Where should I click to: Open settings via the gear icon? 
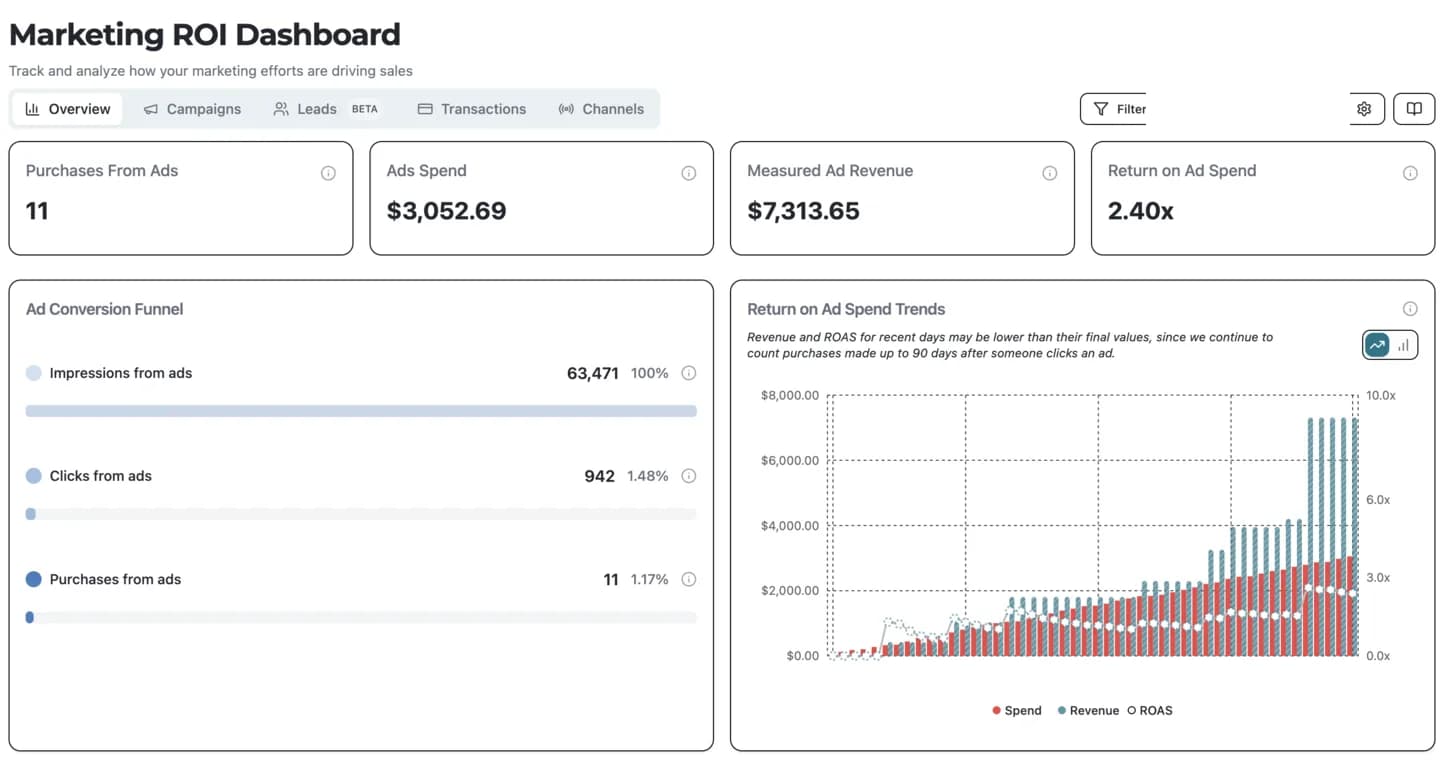click(x=1364, y=109)
